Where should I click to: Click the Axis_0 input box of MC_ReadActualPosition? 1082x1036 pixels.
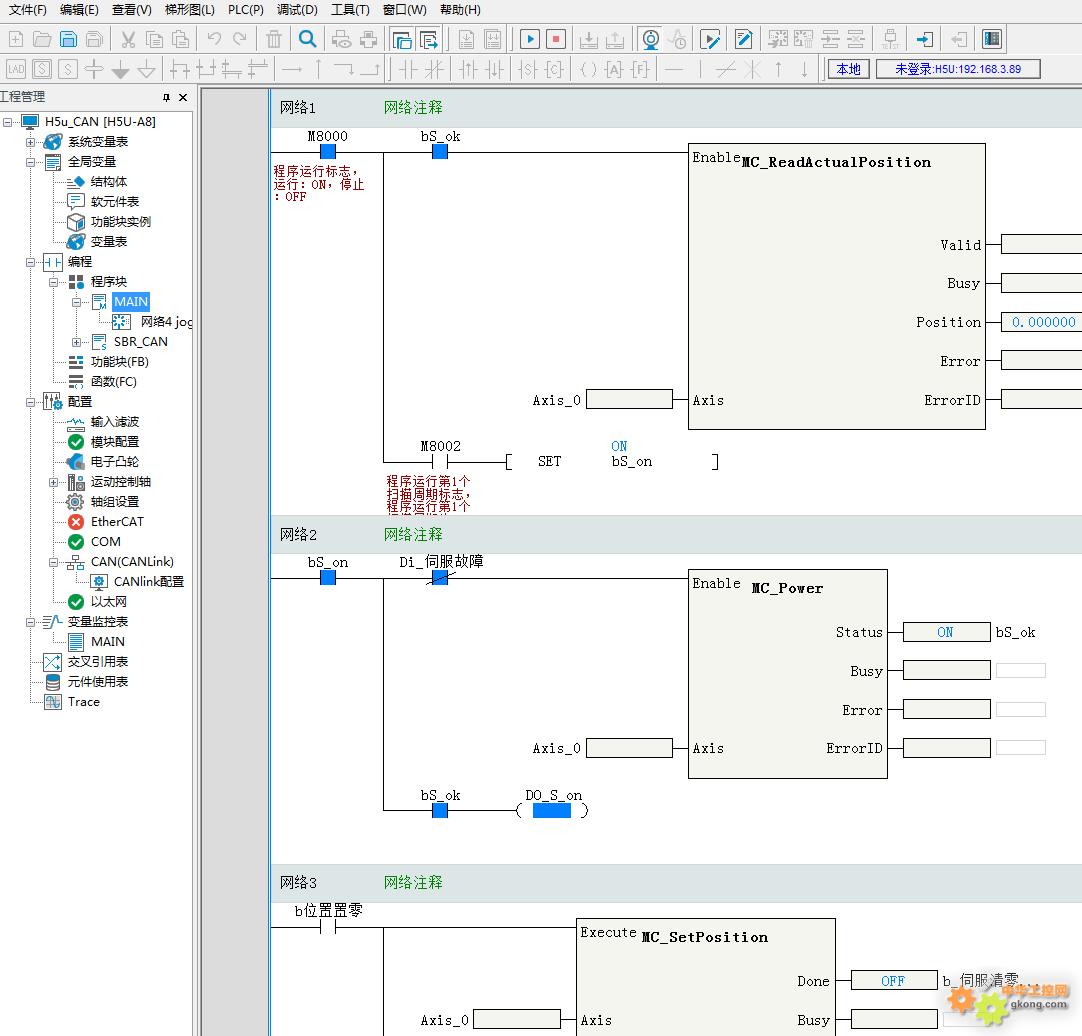[629, 400]
